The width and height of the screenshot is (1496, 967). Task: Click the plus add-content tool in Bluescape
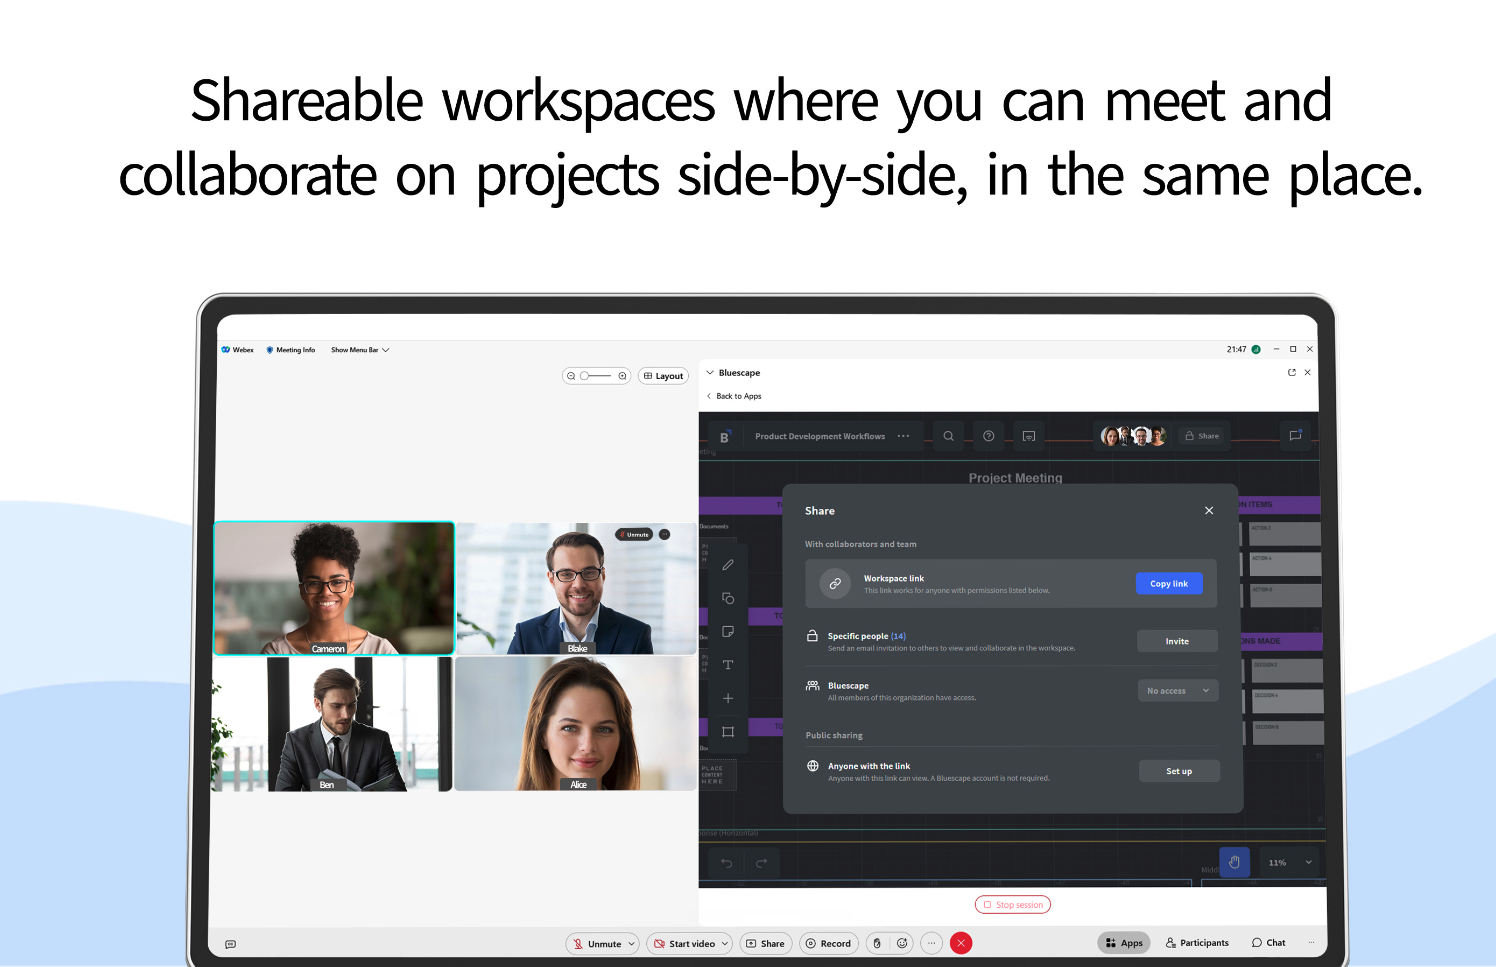(728, 698)
